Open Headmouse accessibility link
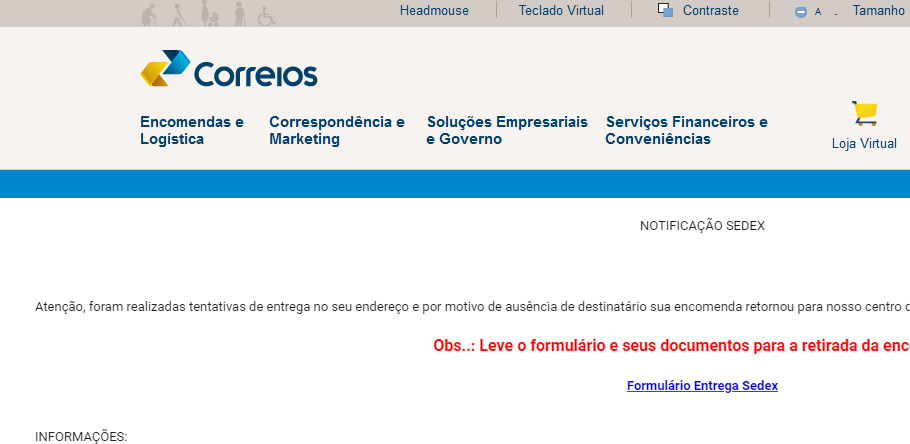The width and height of the screenshot is (910, 444). (x=434, y=10)
